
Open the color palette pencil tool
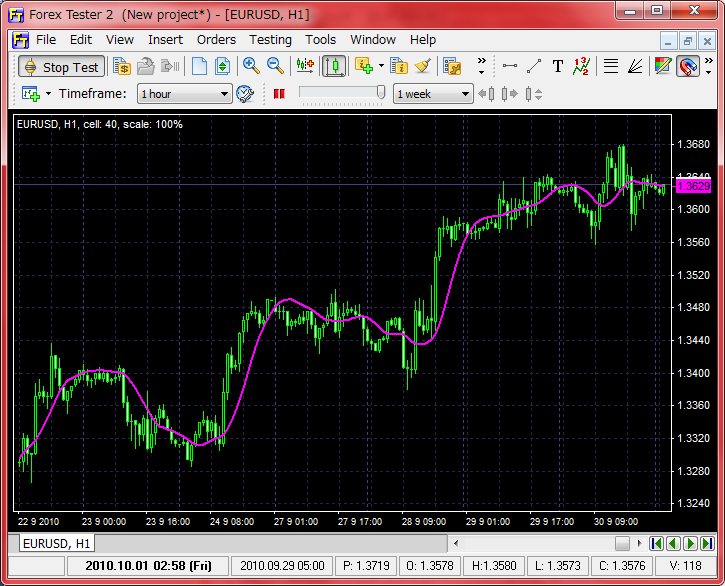pyautogui.click(x=663, y=66)
